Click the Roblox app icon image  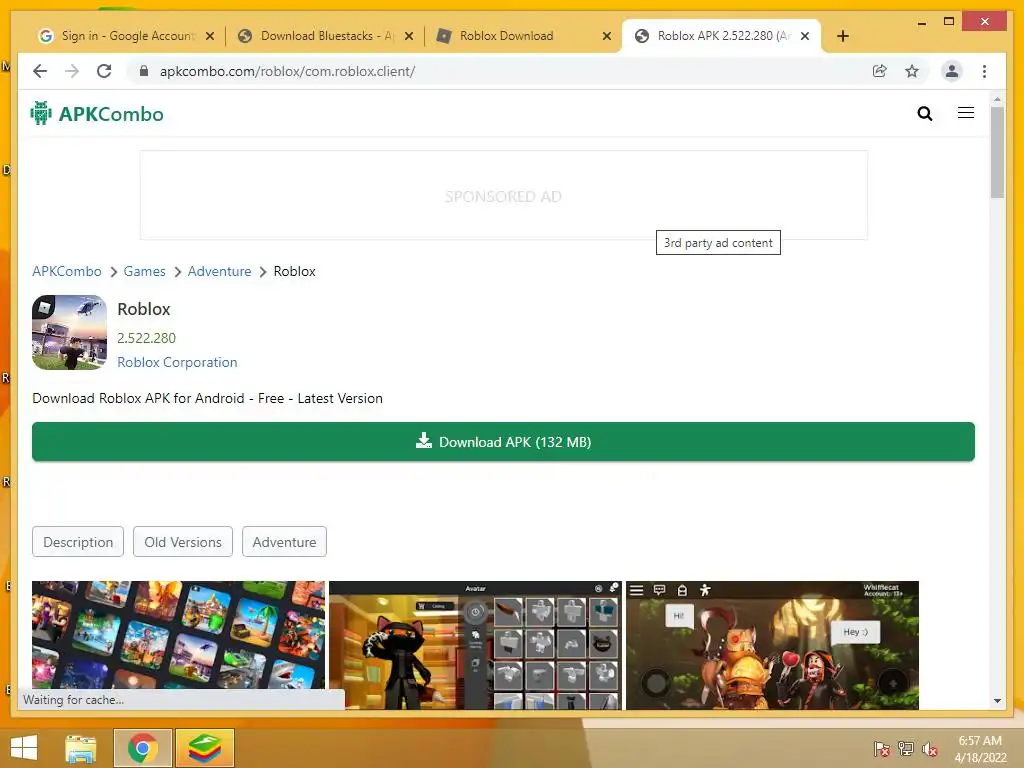[x=69, y=332]
